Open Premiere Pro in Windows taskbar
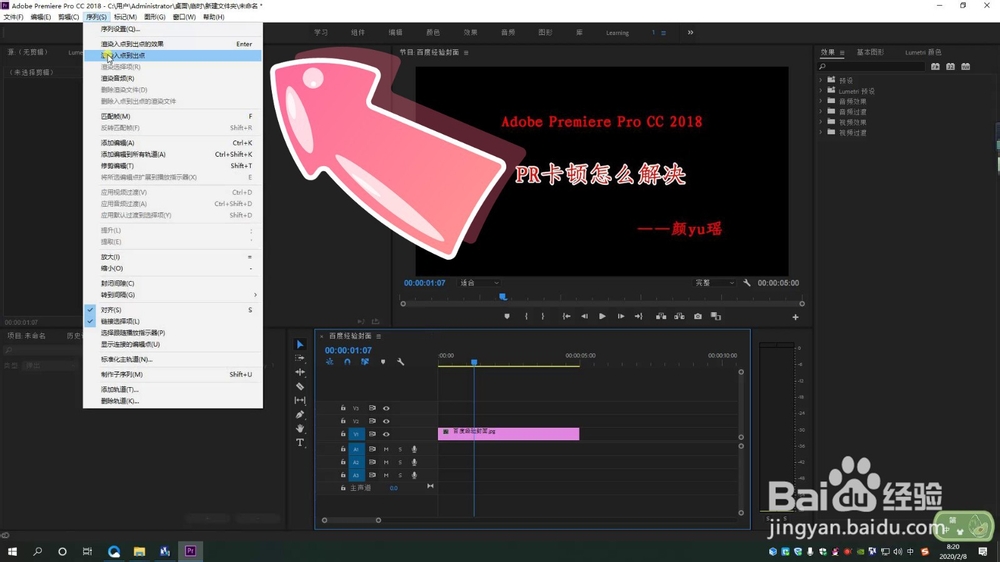Image resolution: width=1000 pixels, height=562 pixels. [190, 551]
